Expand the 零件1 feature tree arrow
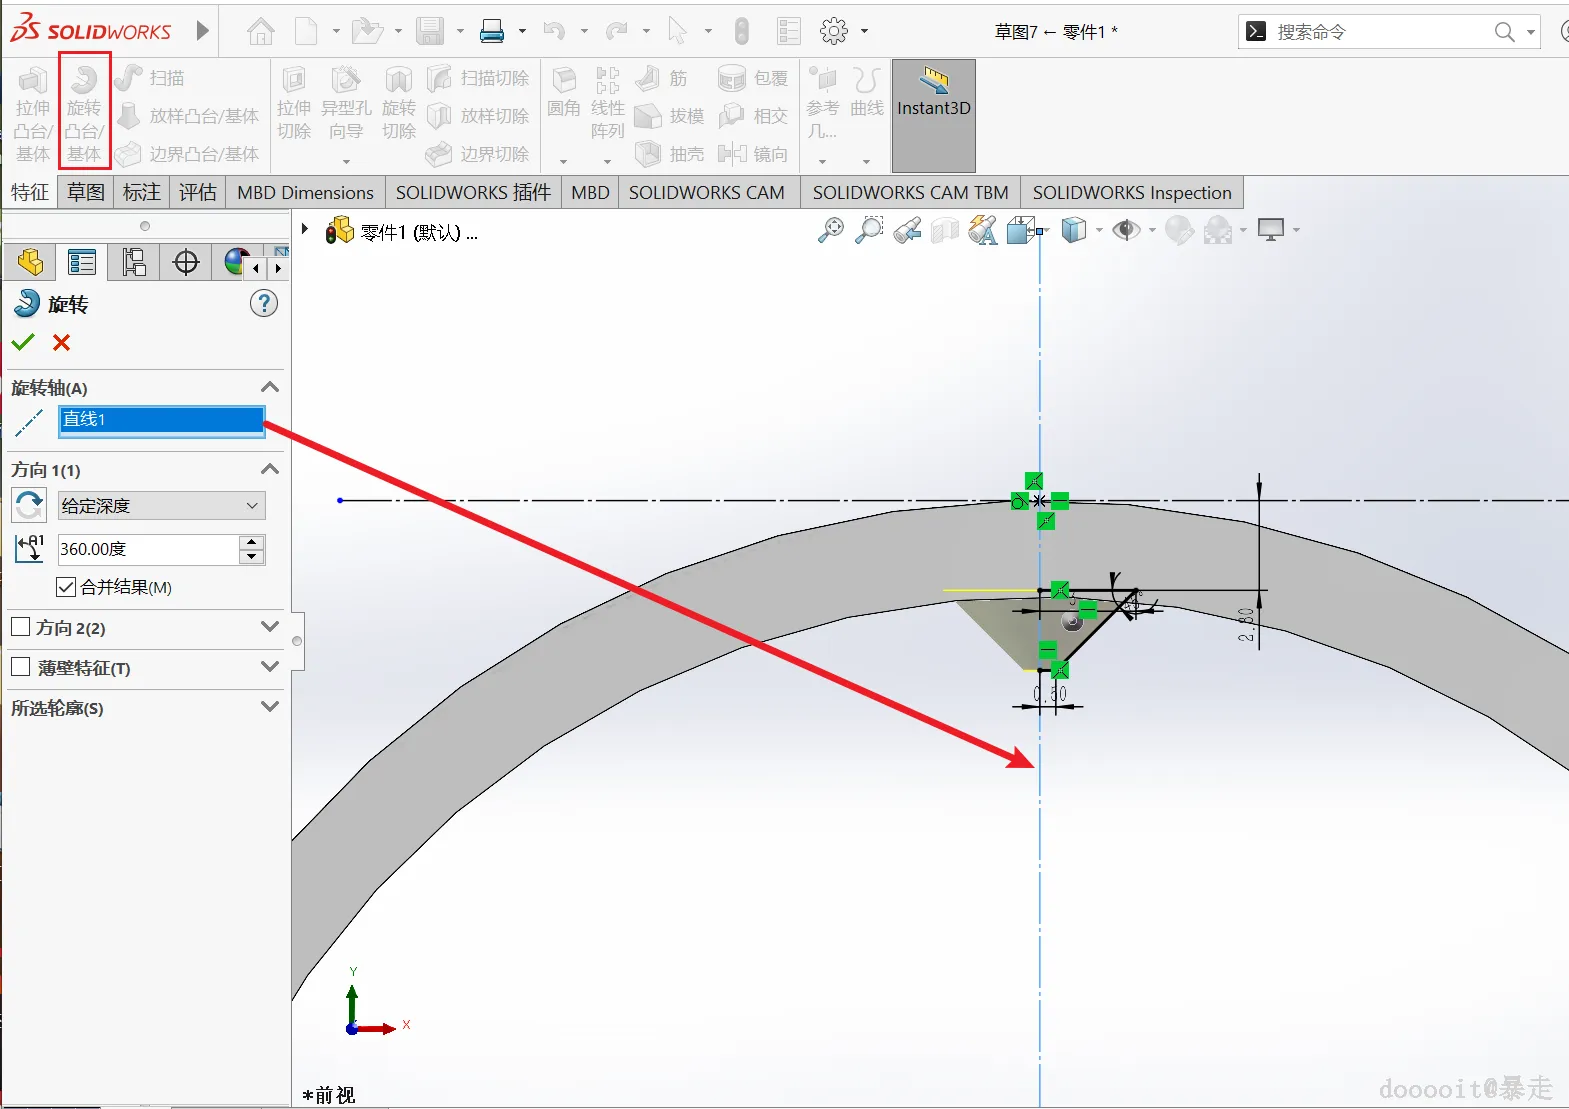 point(305,230)
